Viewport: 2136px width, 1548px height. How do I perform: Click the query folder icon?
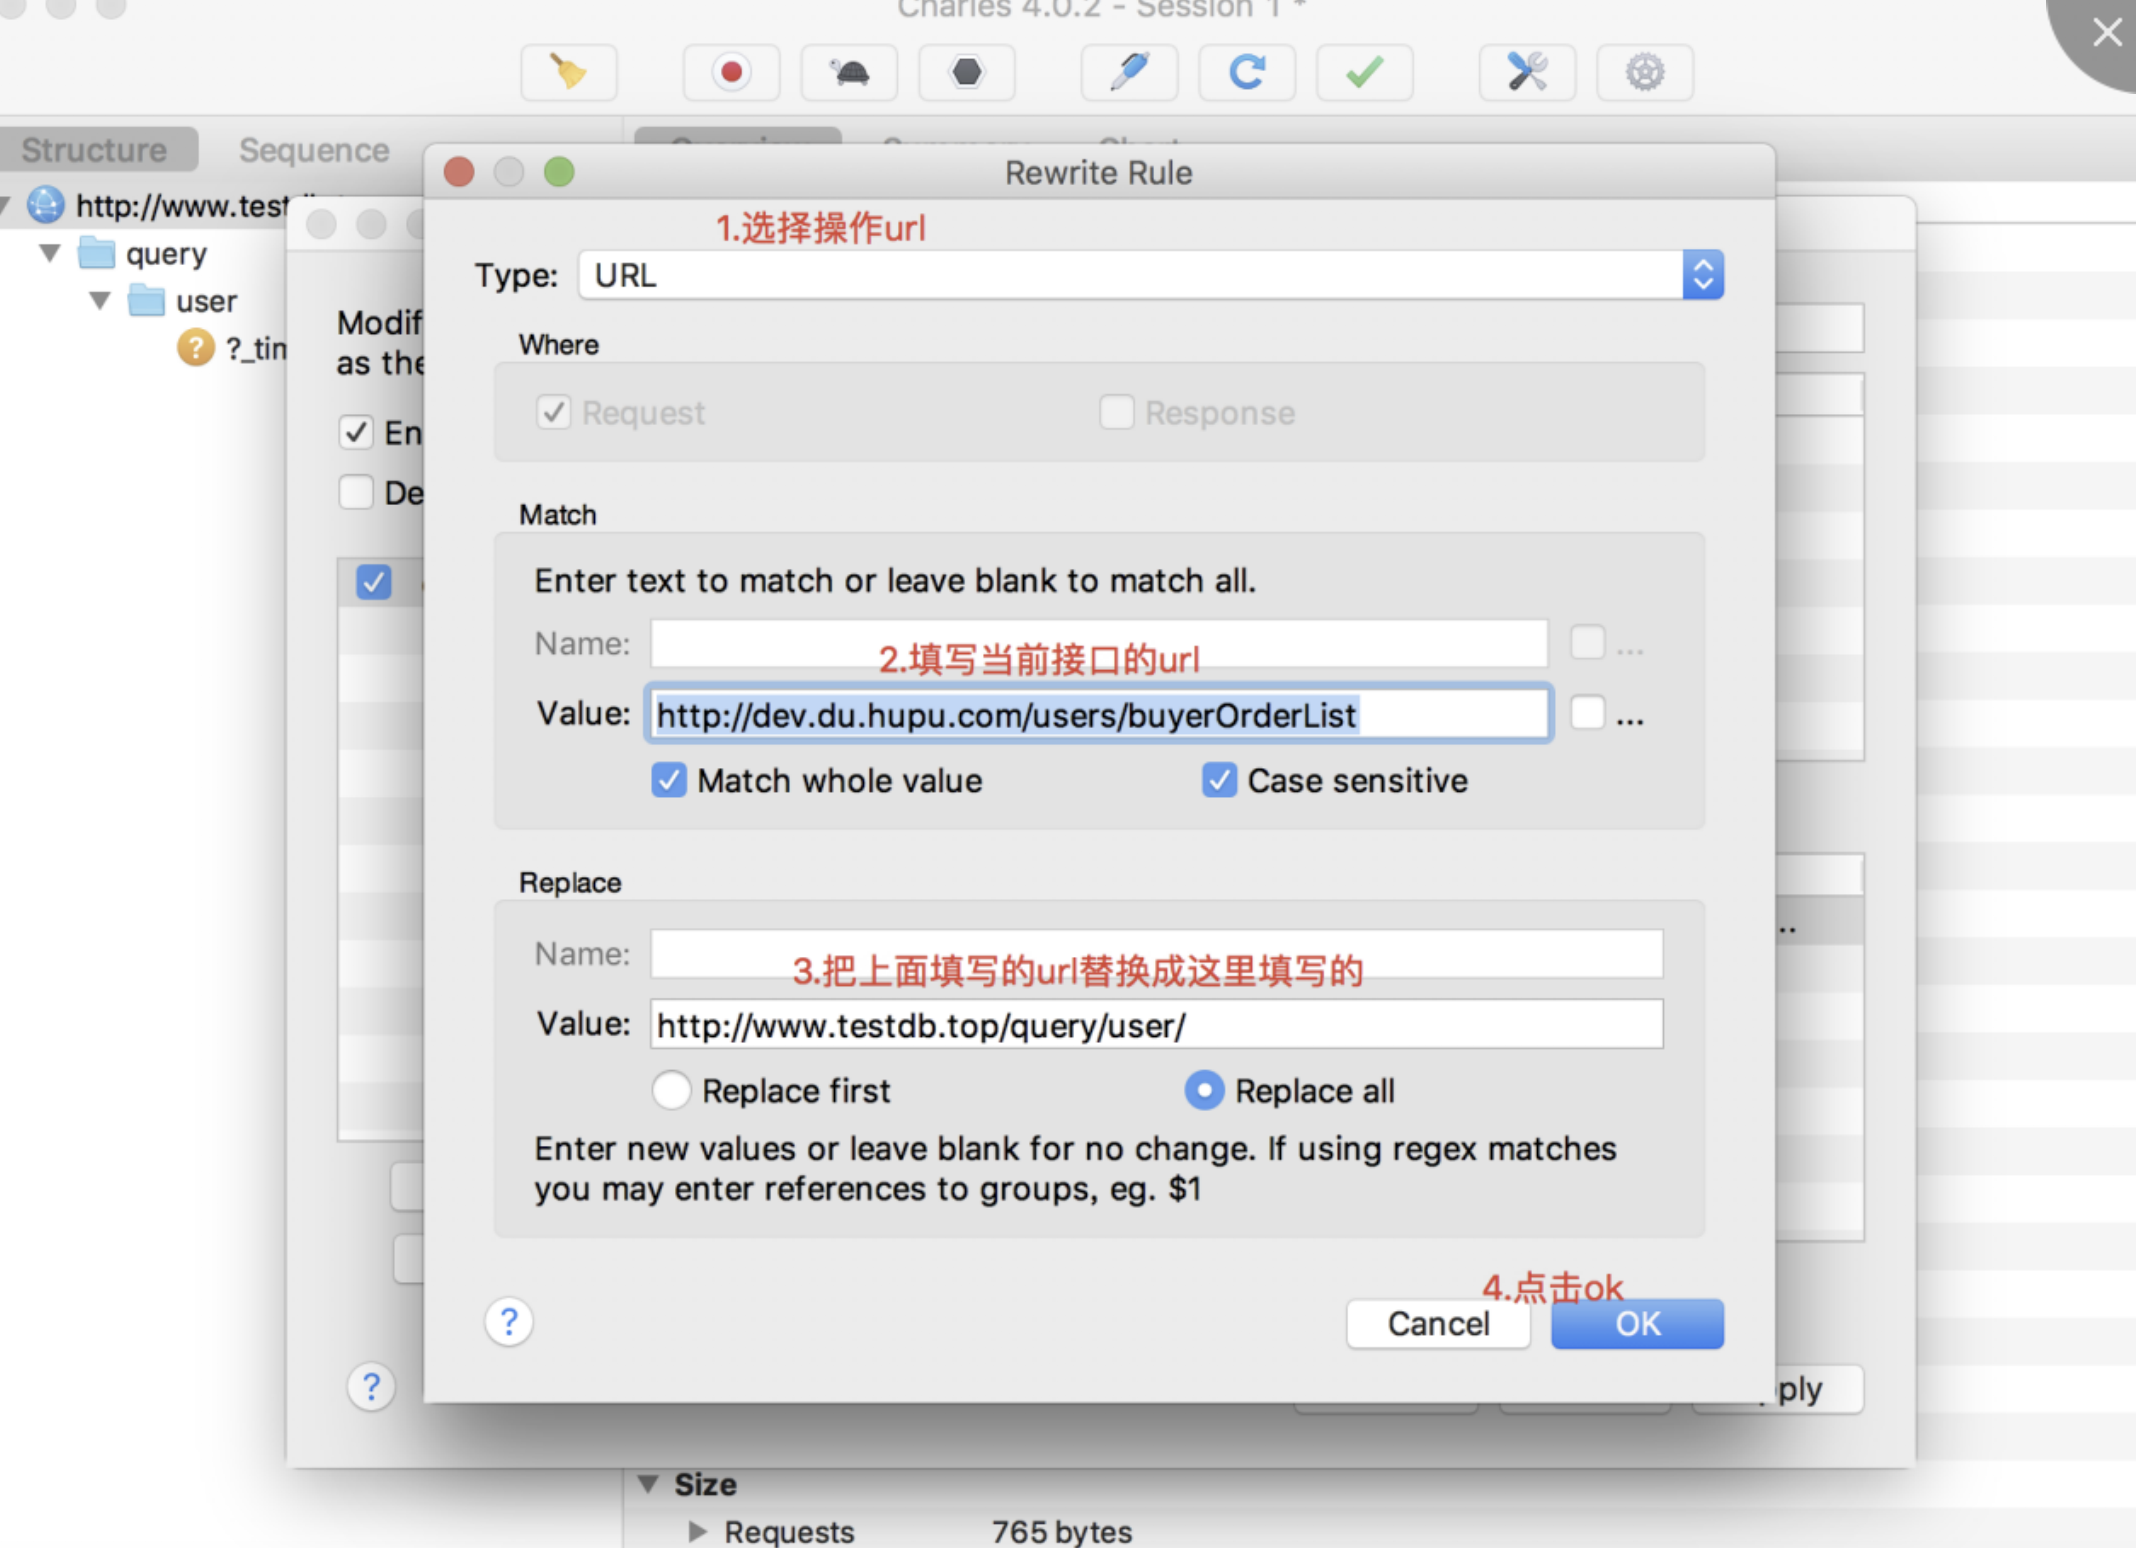tap(97, 253)
